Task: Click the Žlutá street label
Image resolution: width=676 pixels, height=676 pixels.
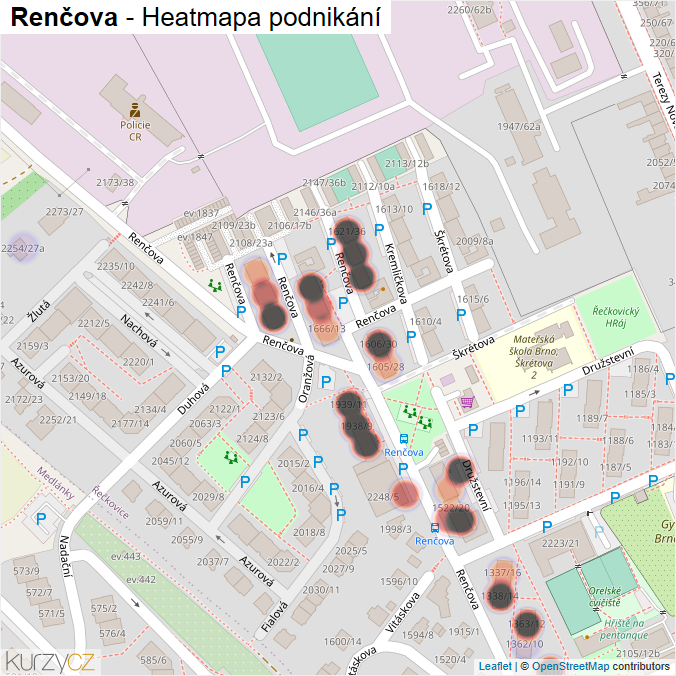Action: [x=39, y=312]
